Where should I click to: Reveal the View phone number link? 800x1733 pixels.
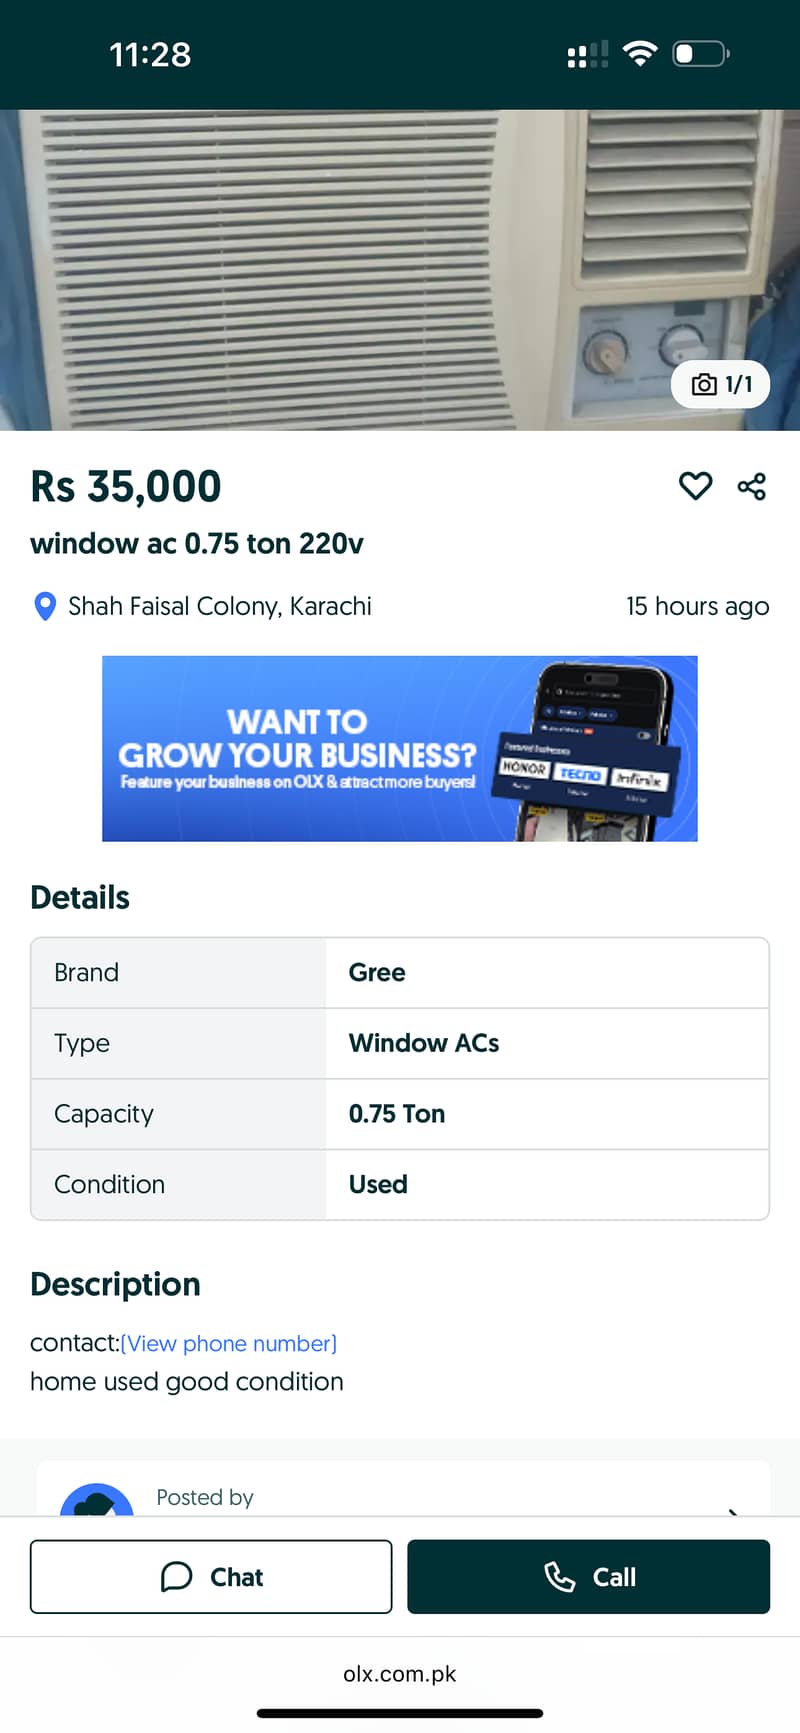tap(229, 1343)
